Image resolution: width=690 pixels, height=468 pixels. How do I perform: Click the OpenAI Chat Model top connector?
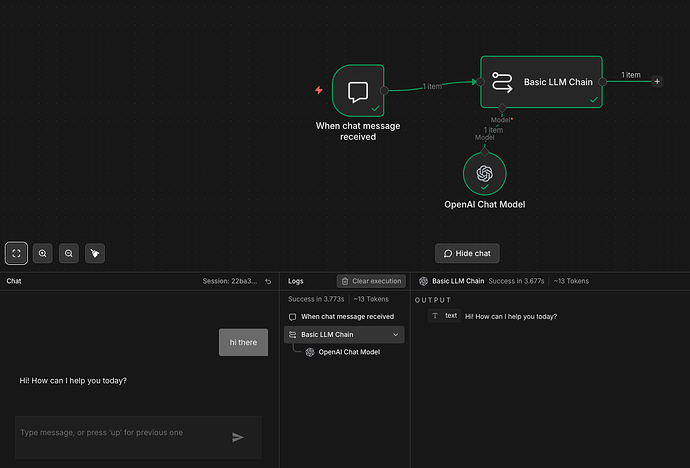click(484, 152)
